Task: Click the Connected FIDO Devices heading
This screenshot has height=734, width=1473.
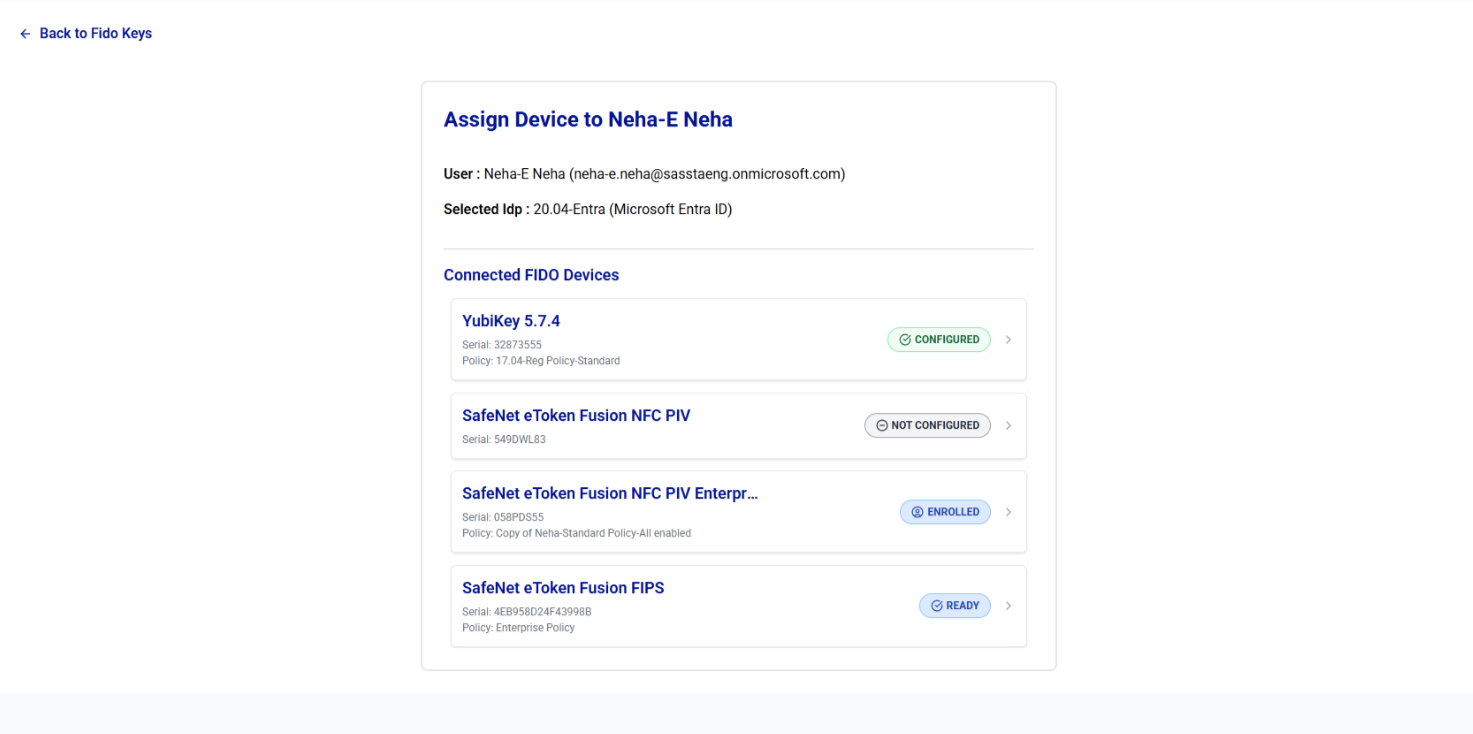Action: [531, 275]
